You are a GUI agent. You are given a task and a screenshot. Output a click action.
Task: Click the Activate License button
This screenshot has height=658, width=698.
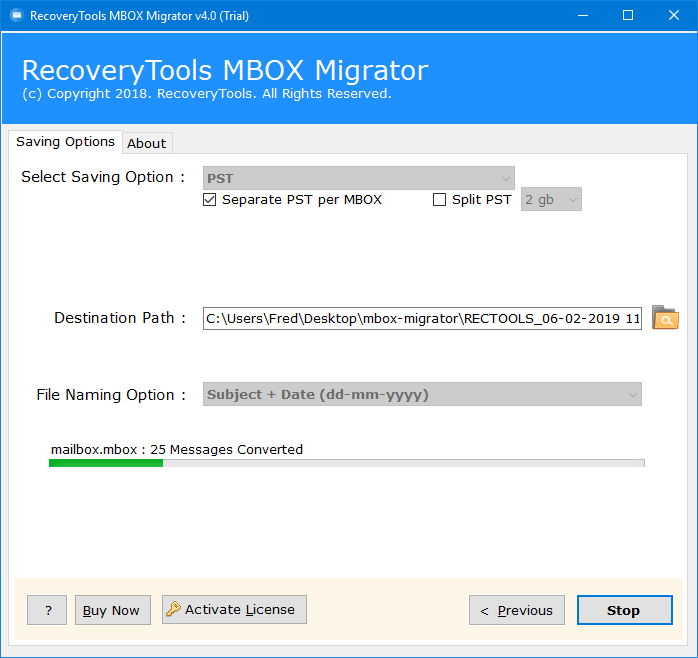234,609
